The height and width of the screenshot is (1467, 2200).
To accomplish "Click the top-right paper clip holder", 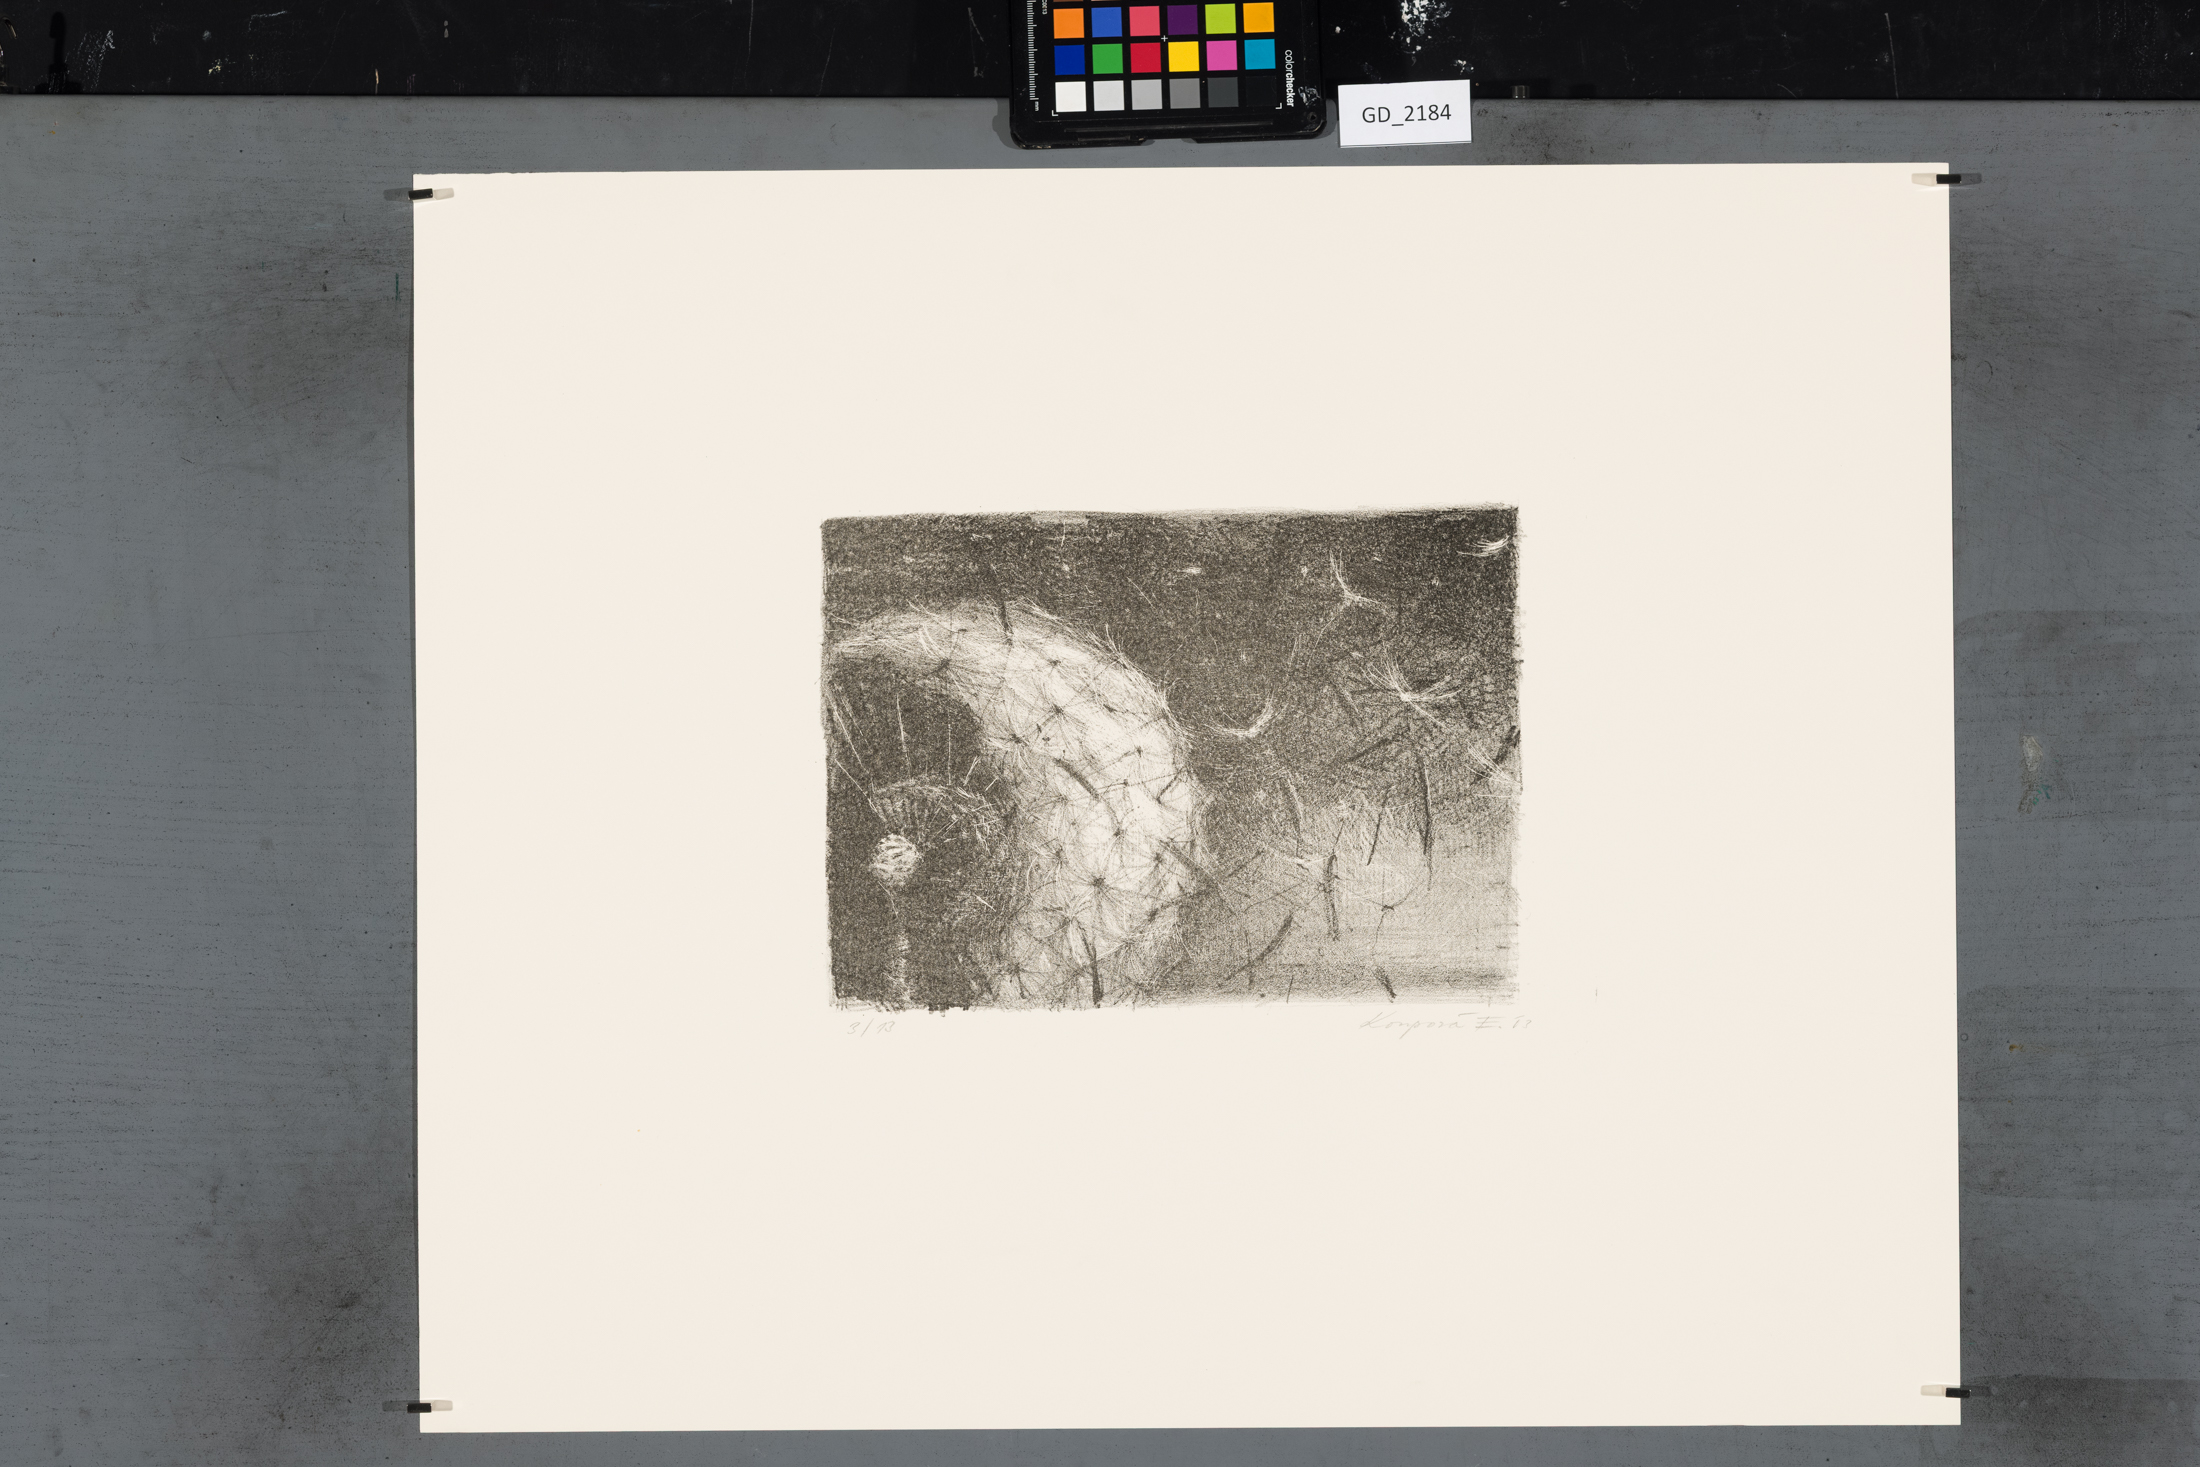I will (1947, 179).
